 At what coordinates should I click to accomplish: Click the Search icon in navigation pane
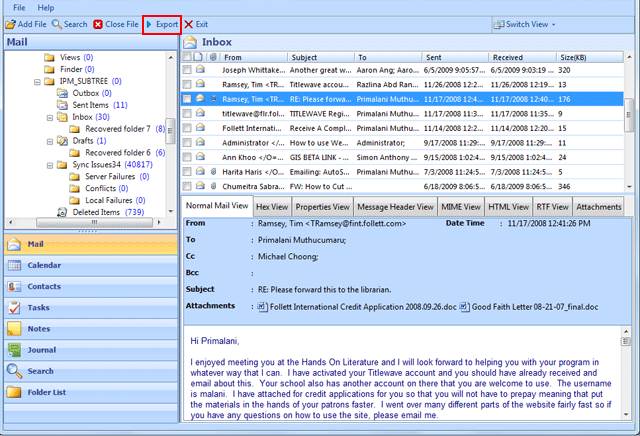pyautogui.click(x=14, y=371)
